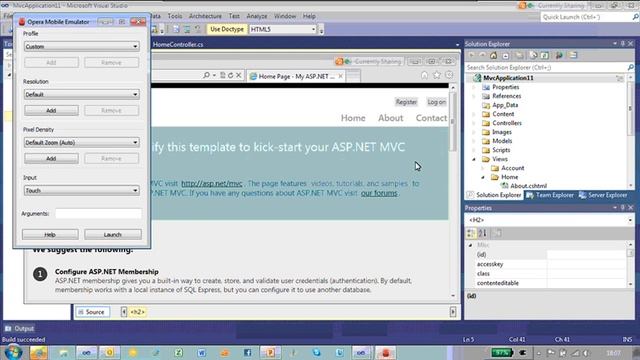This screenshot has width=640, height=360.
Task: Click the Log on link
Action: [436, 102]
